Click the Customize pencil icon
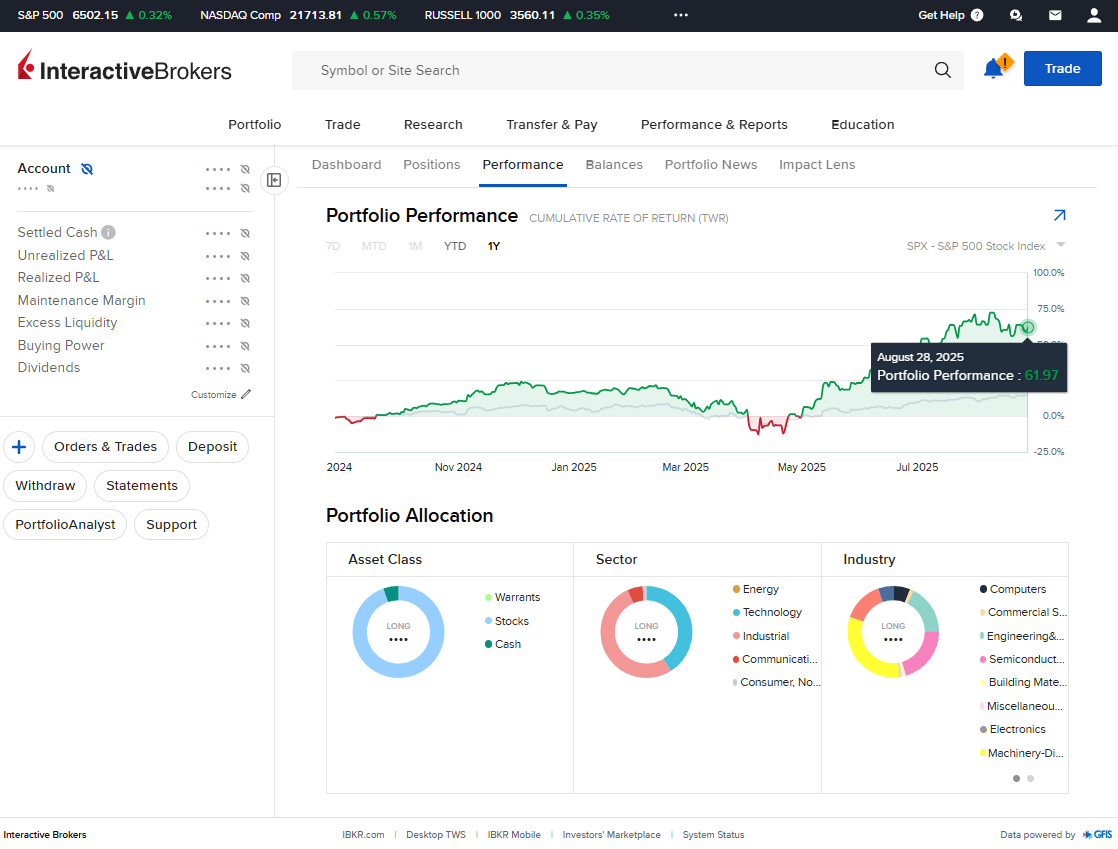Screen dimensions: 1118x849 tap(246, 394)
